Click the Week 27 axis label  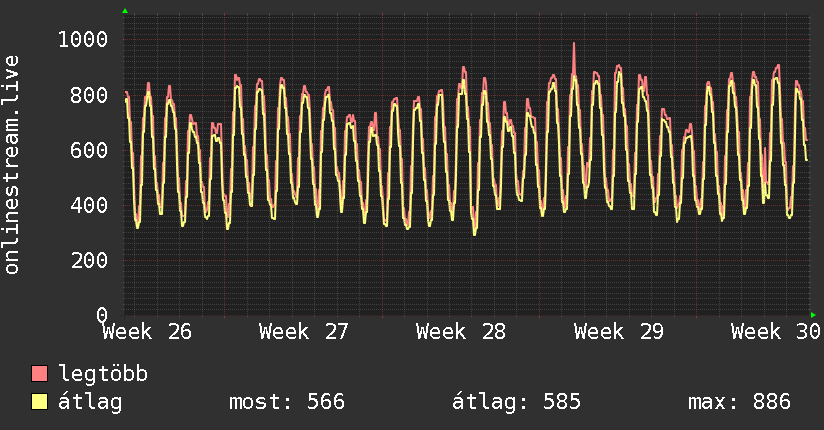pyautogui.click(x=304, y=332)
